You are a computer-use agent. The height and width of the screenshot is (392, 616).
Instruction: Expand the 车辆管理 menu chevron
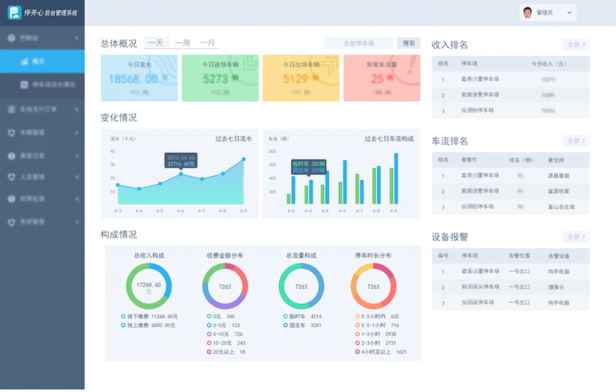[x=77, y=133]
